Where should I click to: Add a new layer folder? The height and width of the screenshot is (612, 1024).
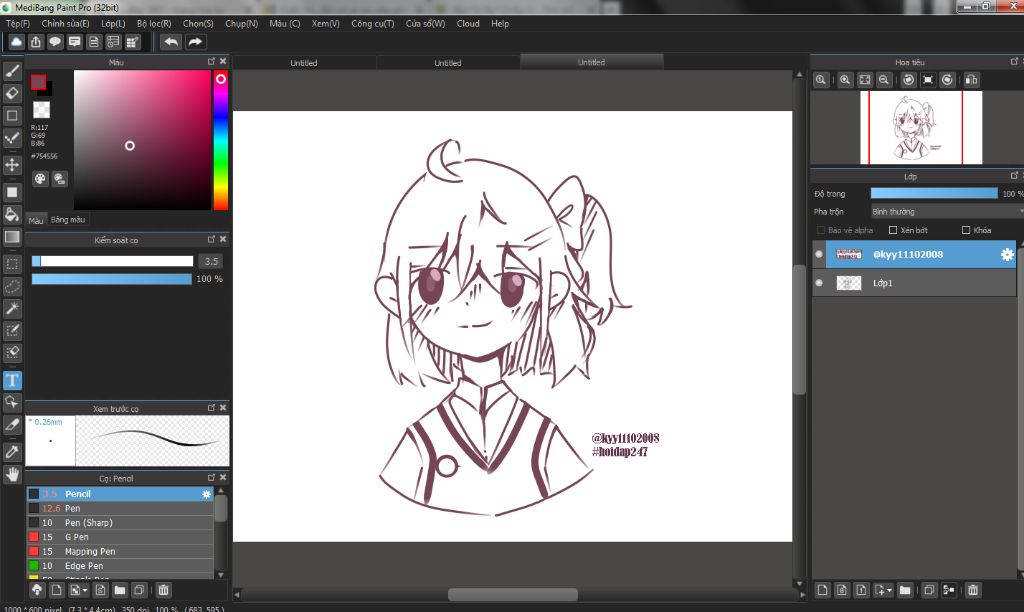coord(904,590)
